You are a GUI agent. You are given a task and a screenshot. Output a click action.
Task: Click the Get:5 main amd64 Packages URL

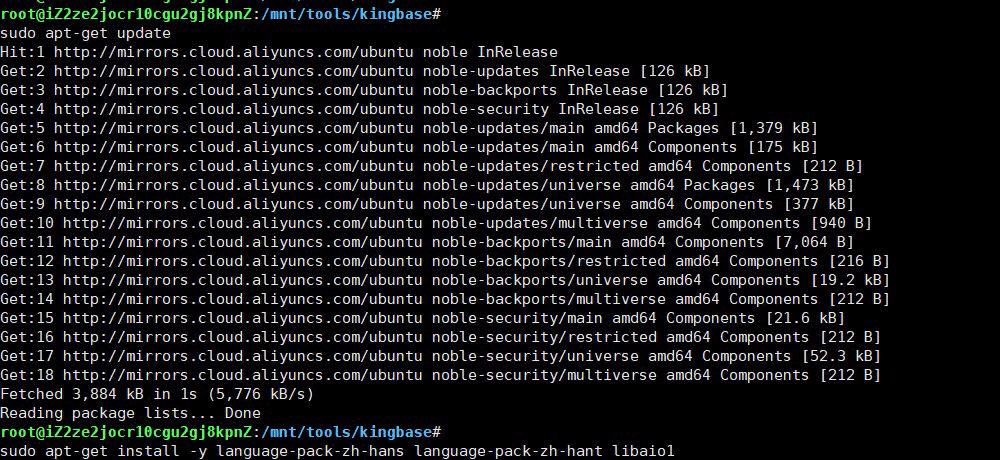coord(233,128)
